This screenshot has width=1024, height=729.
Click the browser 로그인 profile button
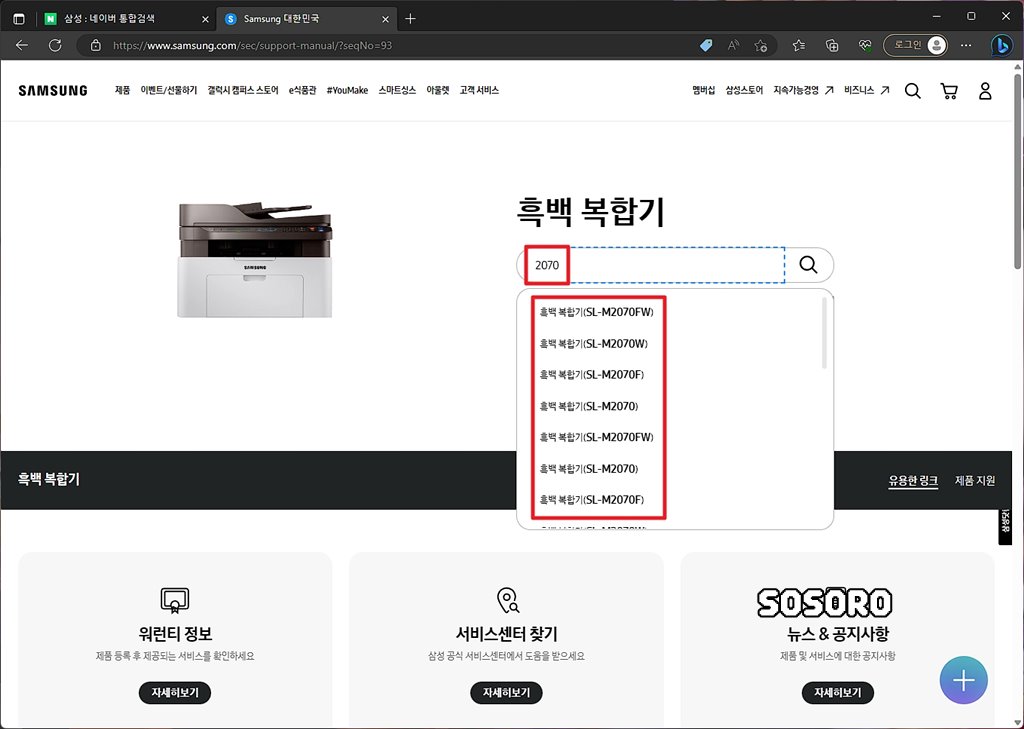pyautogui.click(x=915, y=45)
